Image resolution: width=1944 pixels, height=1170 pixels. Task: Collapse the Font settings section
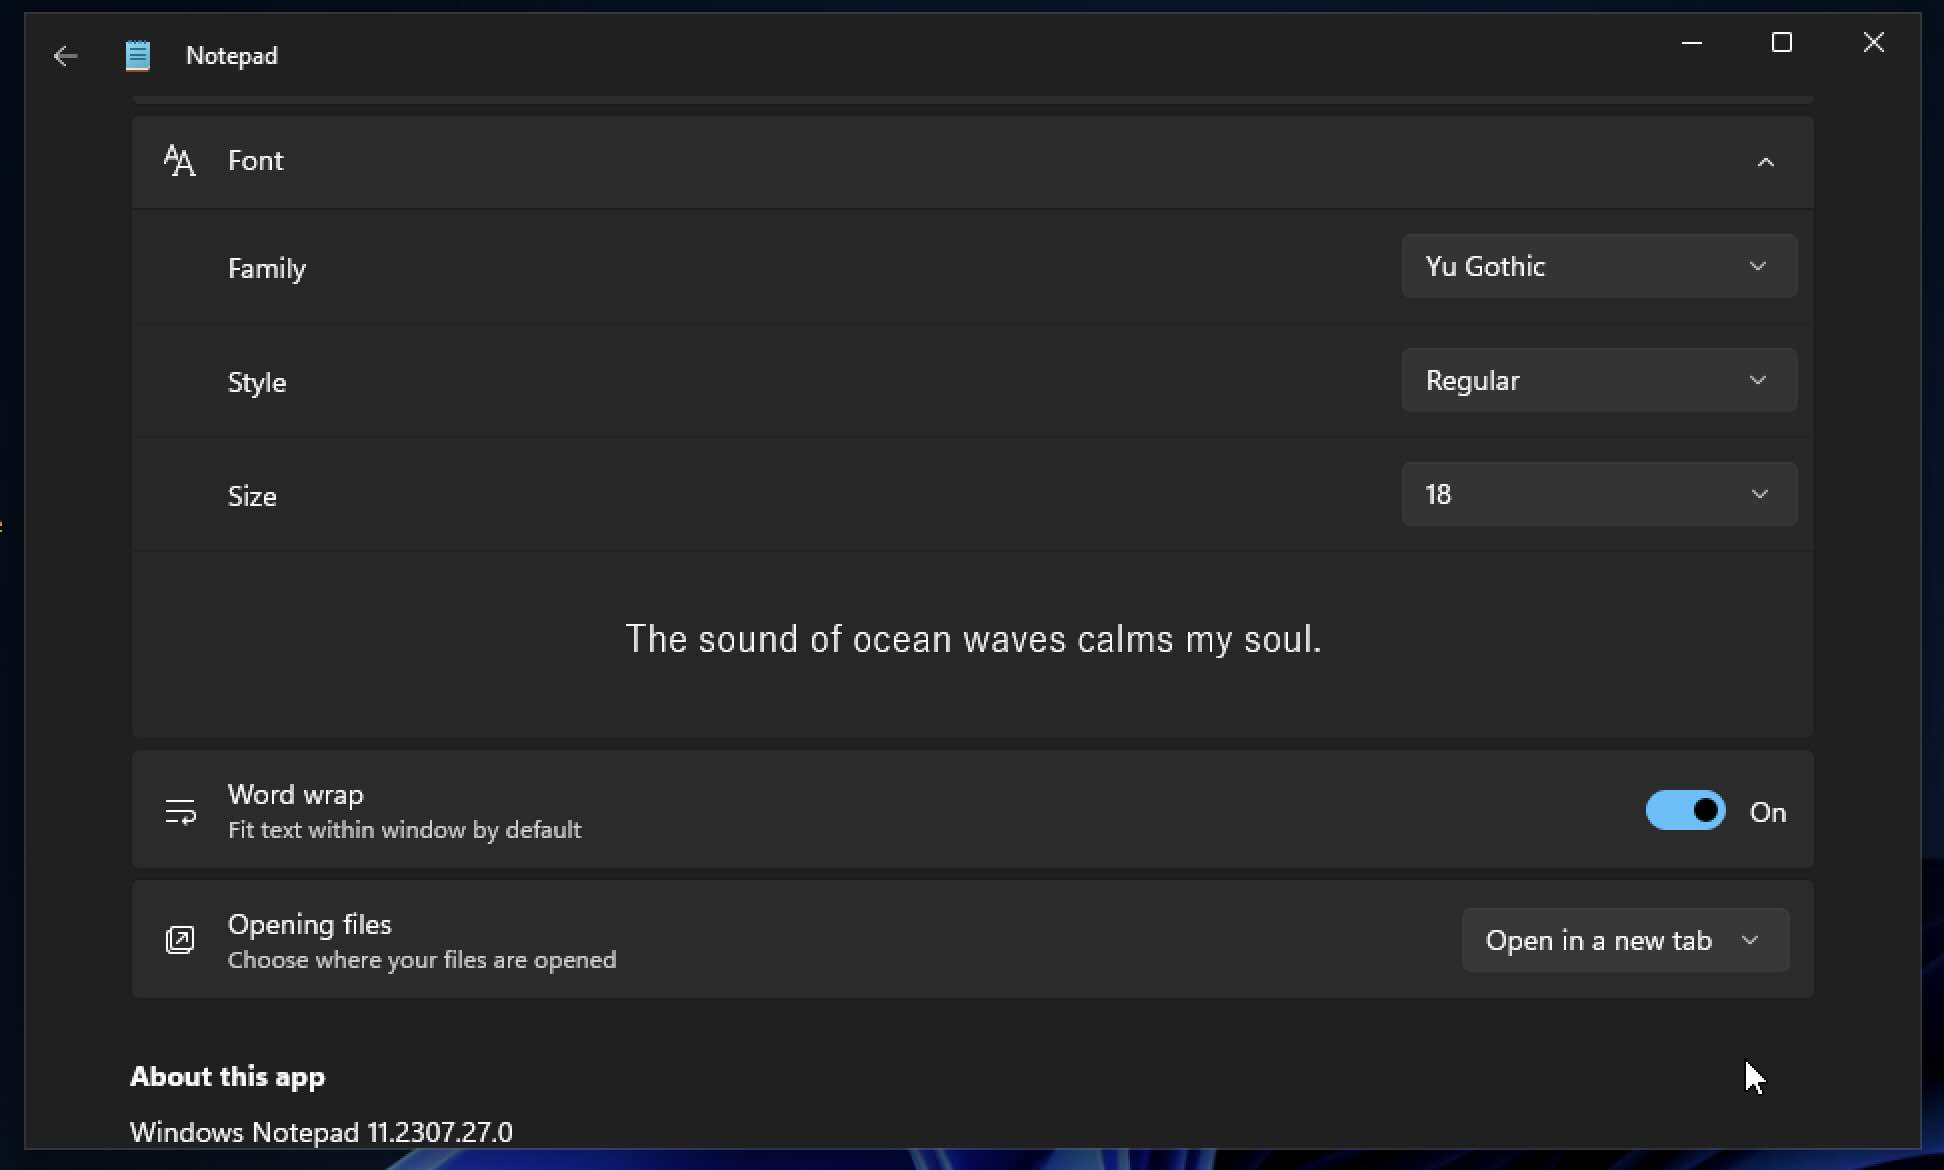point(1766,161)
